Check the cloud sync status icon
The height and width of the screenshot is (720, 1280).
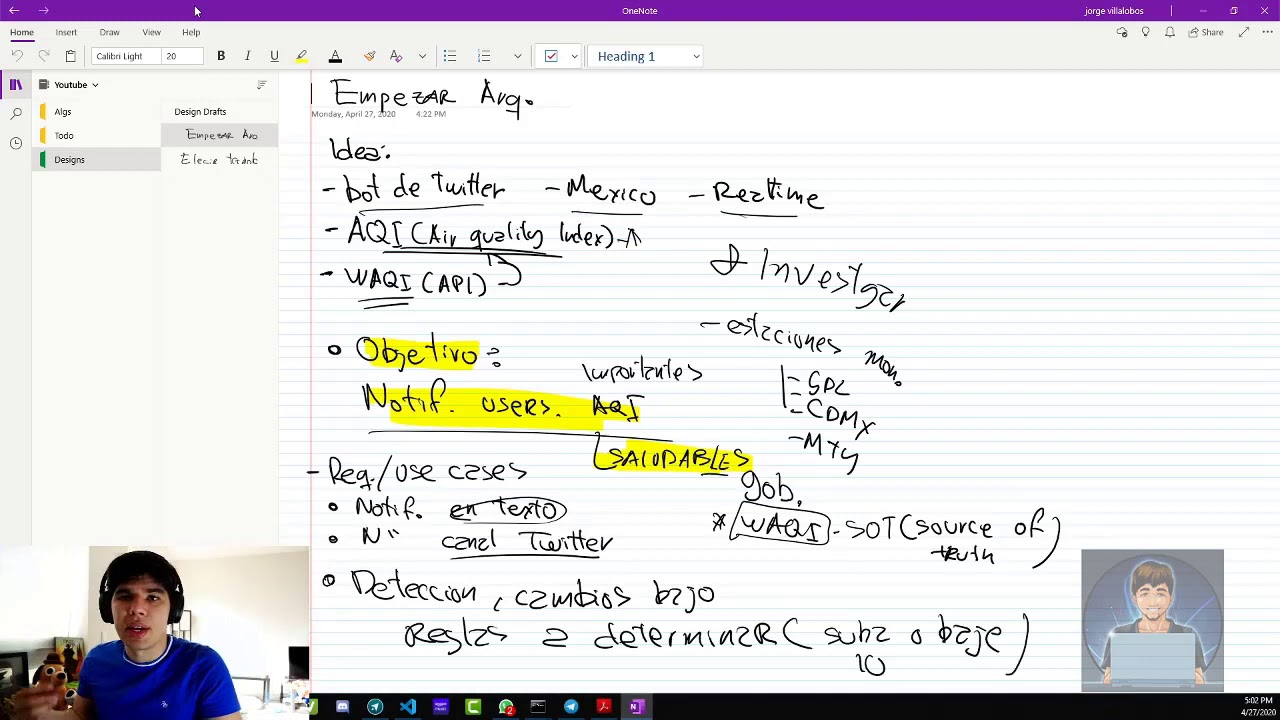(1122, 32)
